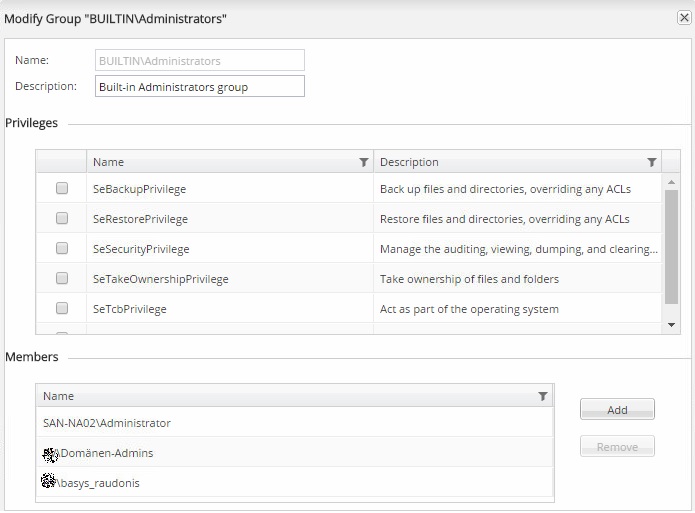Click the privileges list scrollbar thumb
Viewport: 695px width, 513px height.
point(672,245)
